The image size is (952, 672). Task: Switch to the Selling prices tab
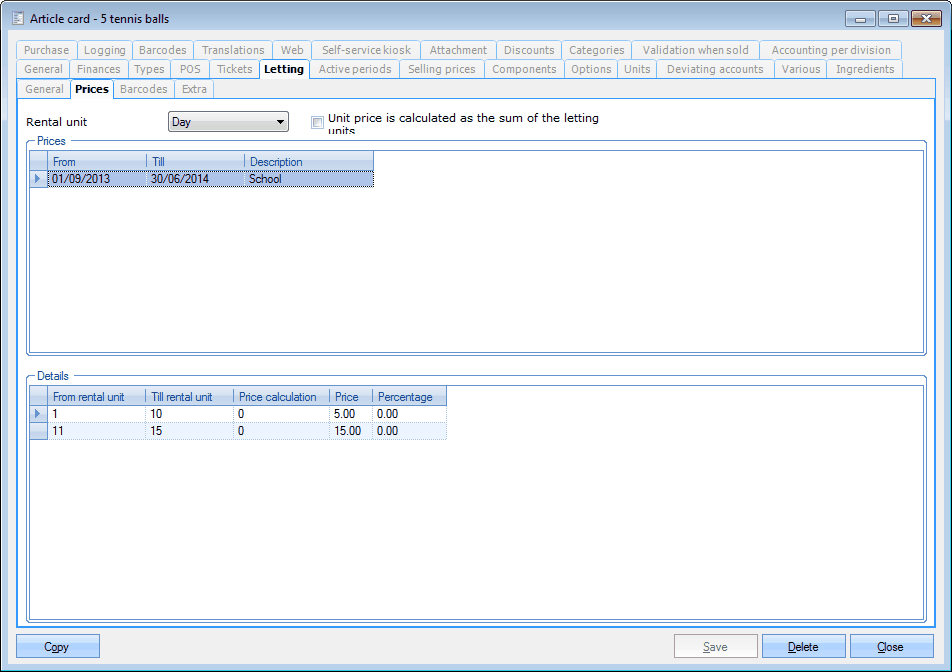tap(441, 69)
